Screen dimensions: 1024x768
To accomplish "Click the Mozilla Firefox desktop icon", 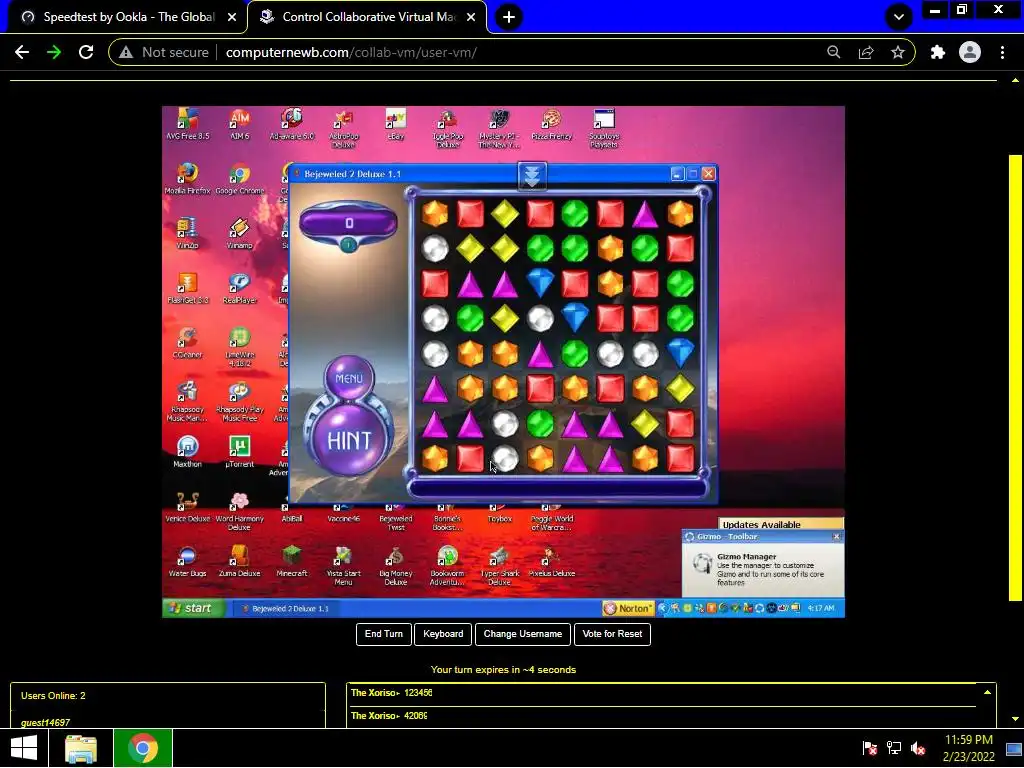I will click(x=187, y=178).
